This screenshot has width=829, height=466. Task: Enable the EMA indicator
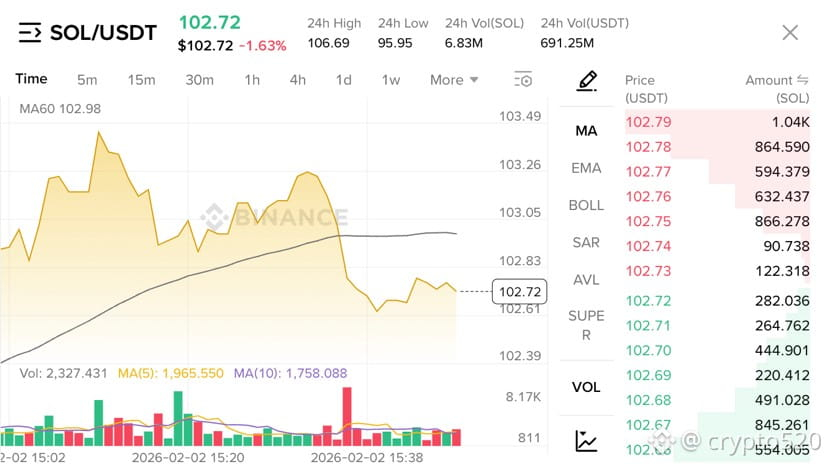point(586,168)
